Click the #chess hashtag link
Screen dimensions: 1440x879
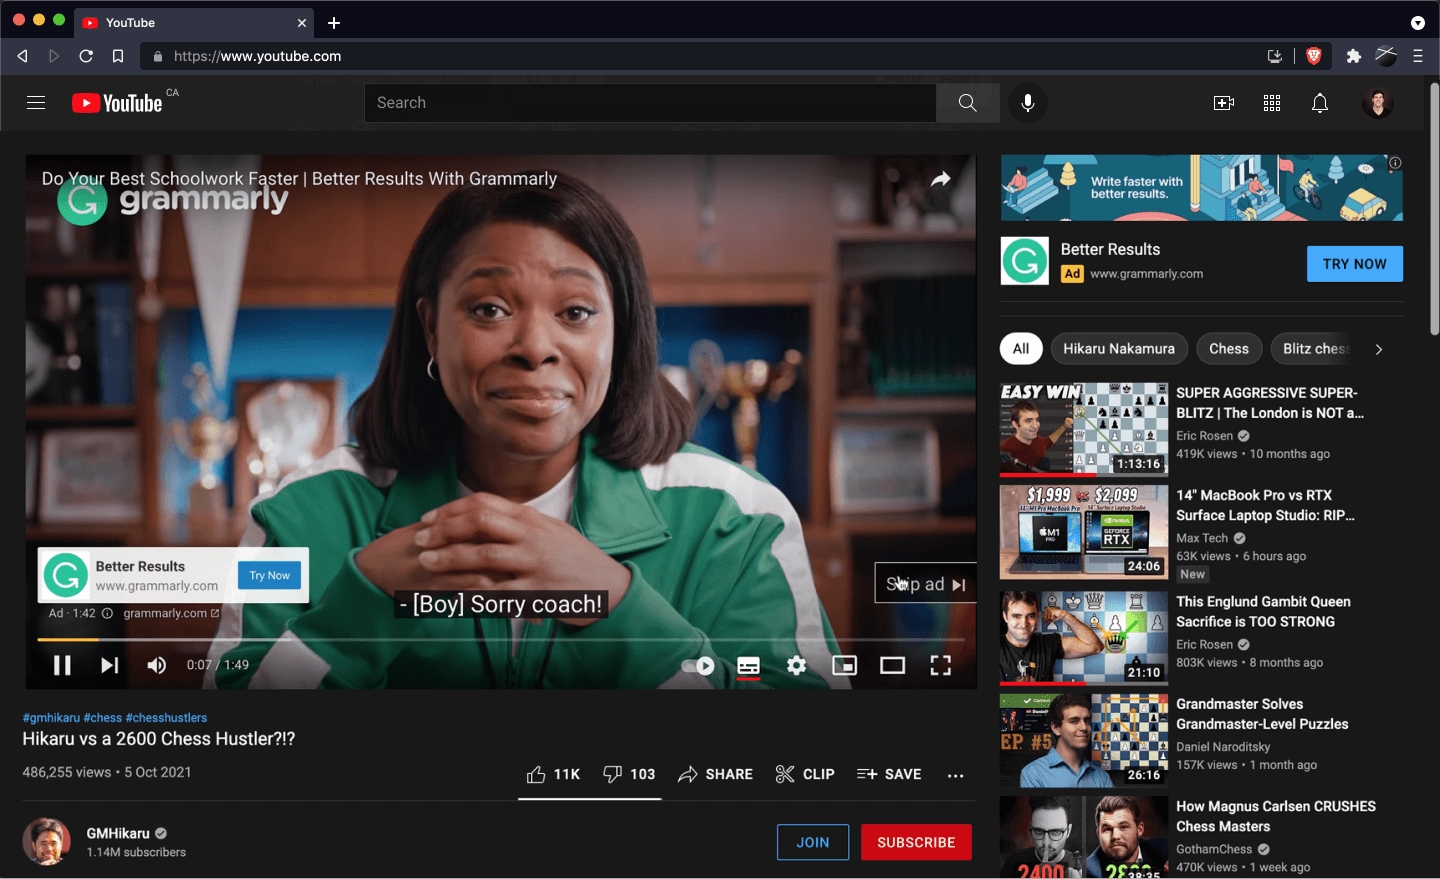[x=103, y=718]
